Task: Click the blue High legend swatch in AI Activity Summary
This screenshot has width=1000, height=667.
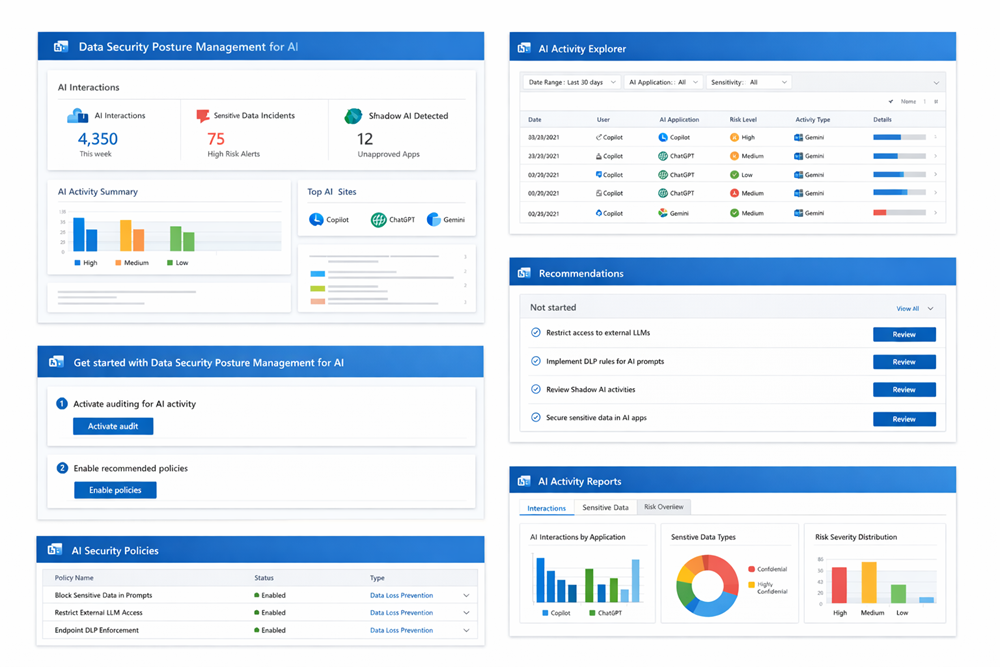Action: click(78, 263)
